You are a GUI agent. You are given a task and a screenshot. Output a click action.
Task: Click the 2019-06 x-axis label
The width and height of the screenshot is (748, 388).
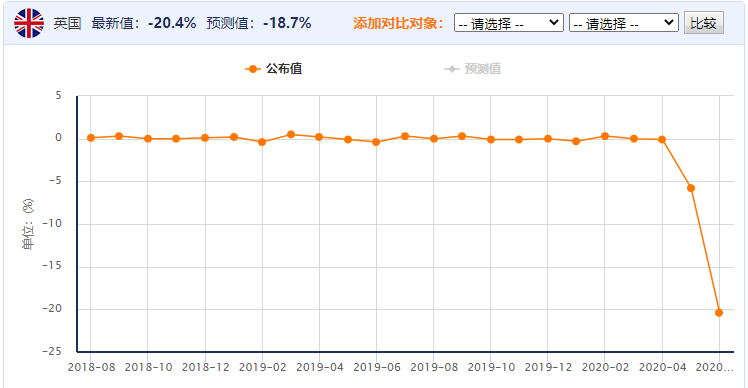377,367
